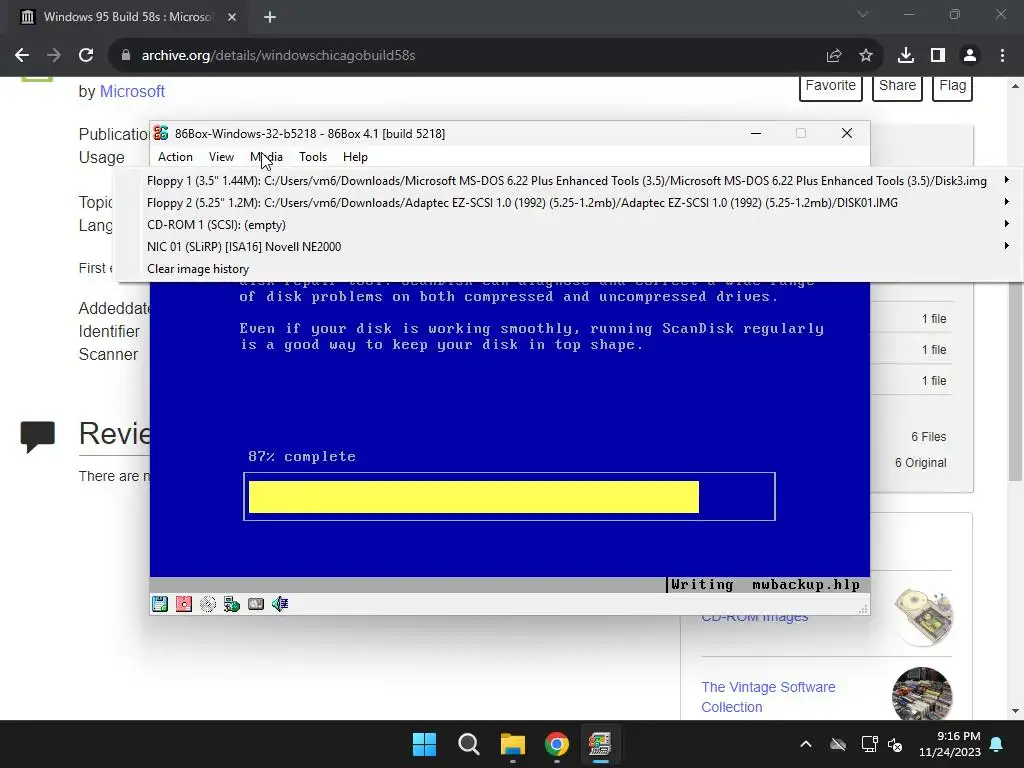Open File Explorer from the taskbar

point(513,744)
